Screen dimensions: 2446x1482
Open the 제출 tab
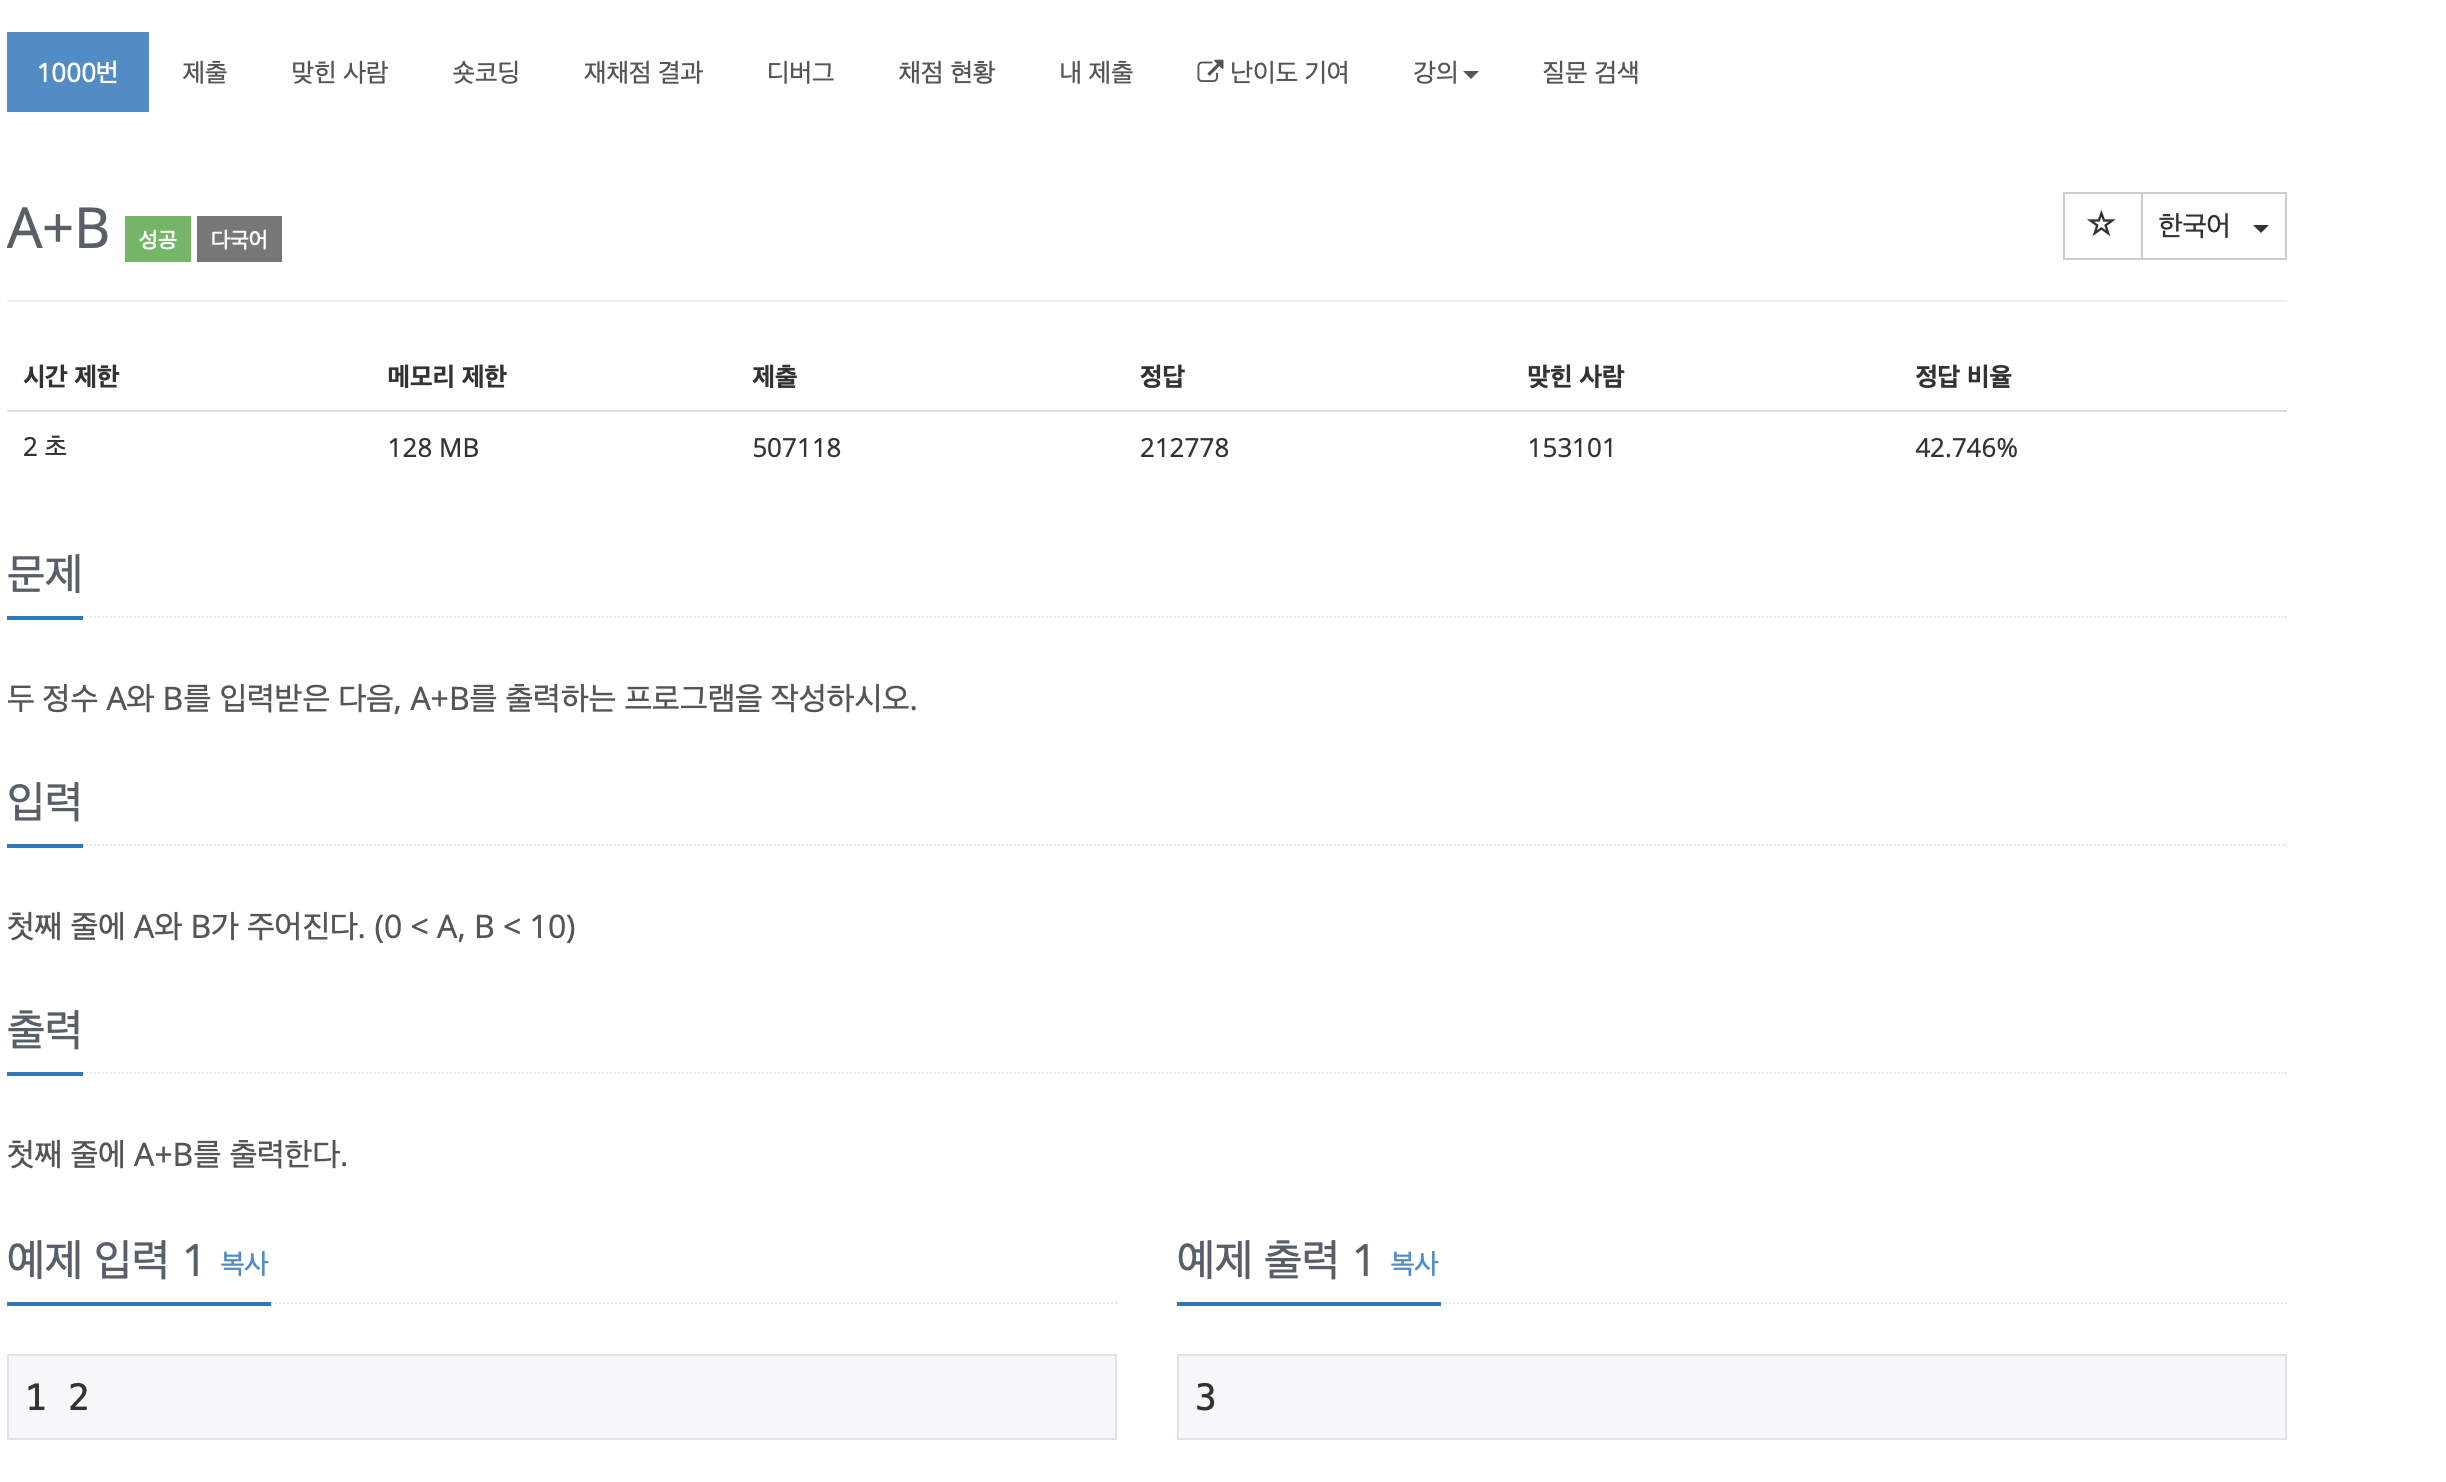204,72
